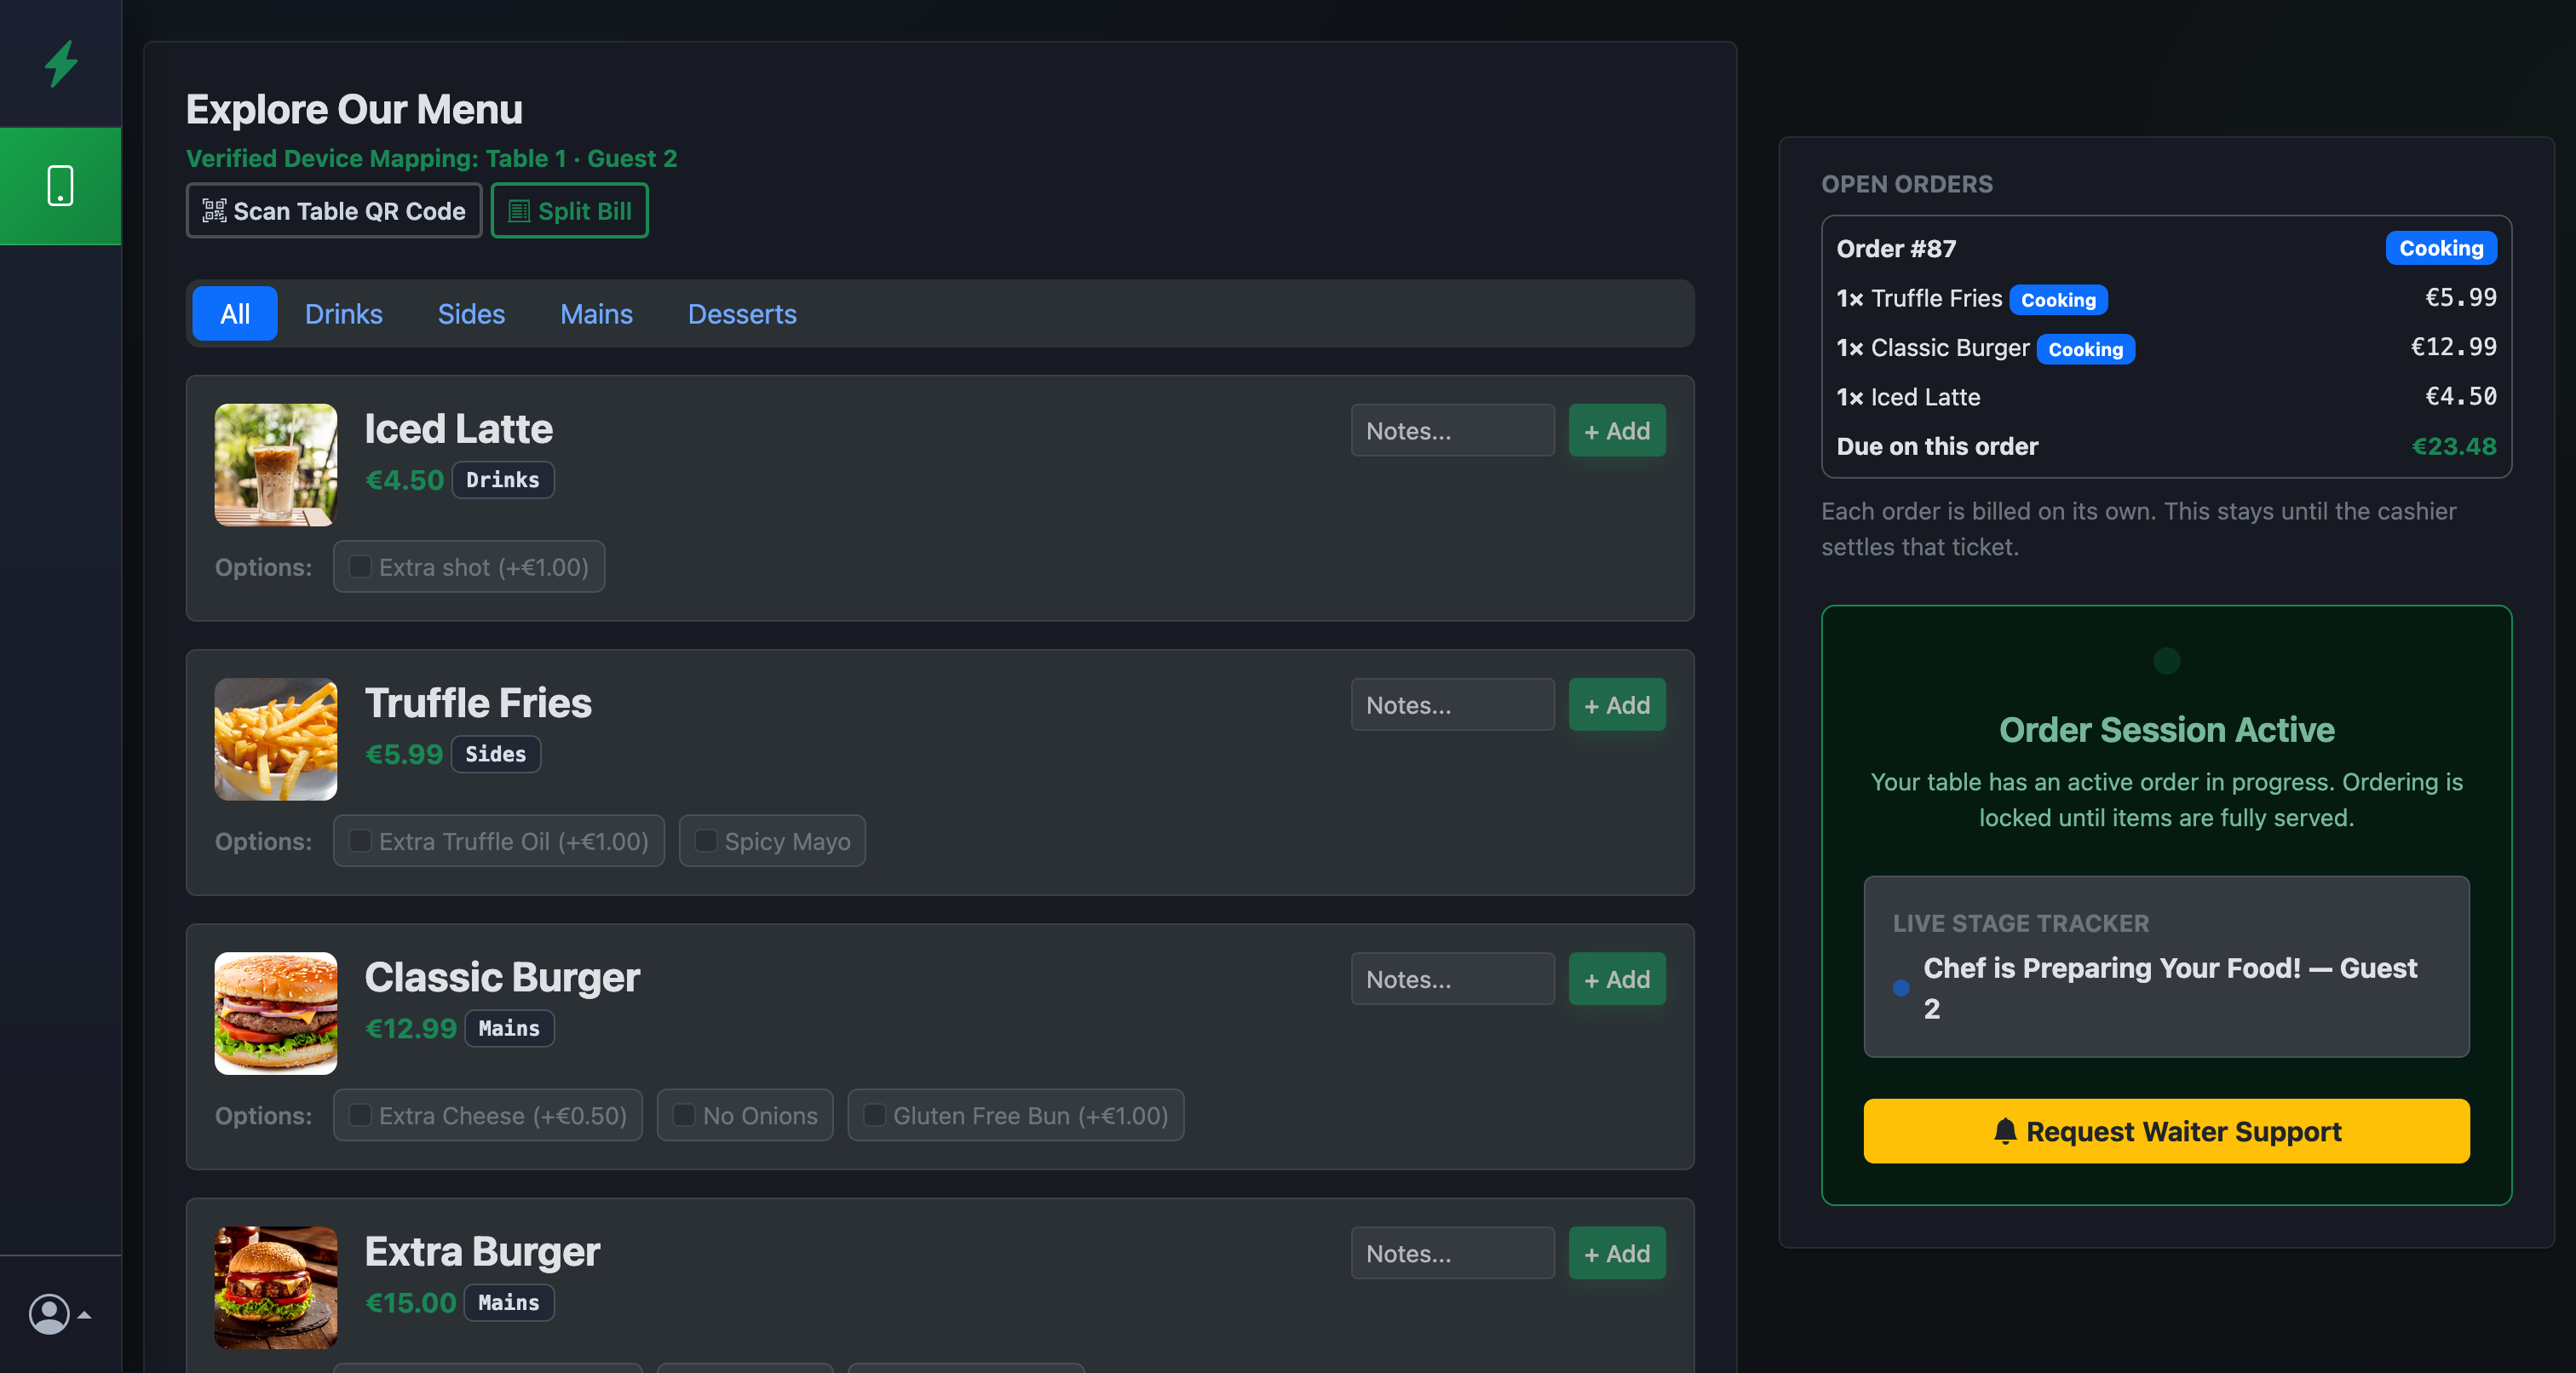
Task: Add Classic Burger to the order
Action: click(x=1617, y=979)
